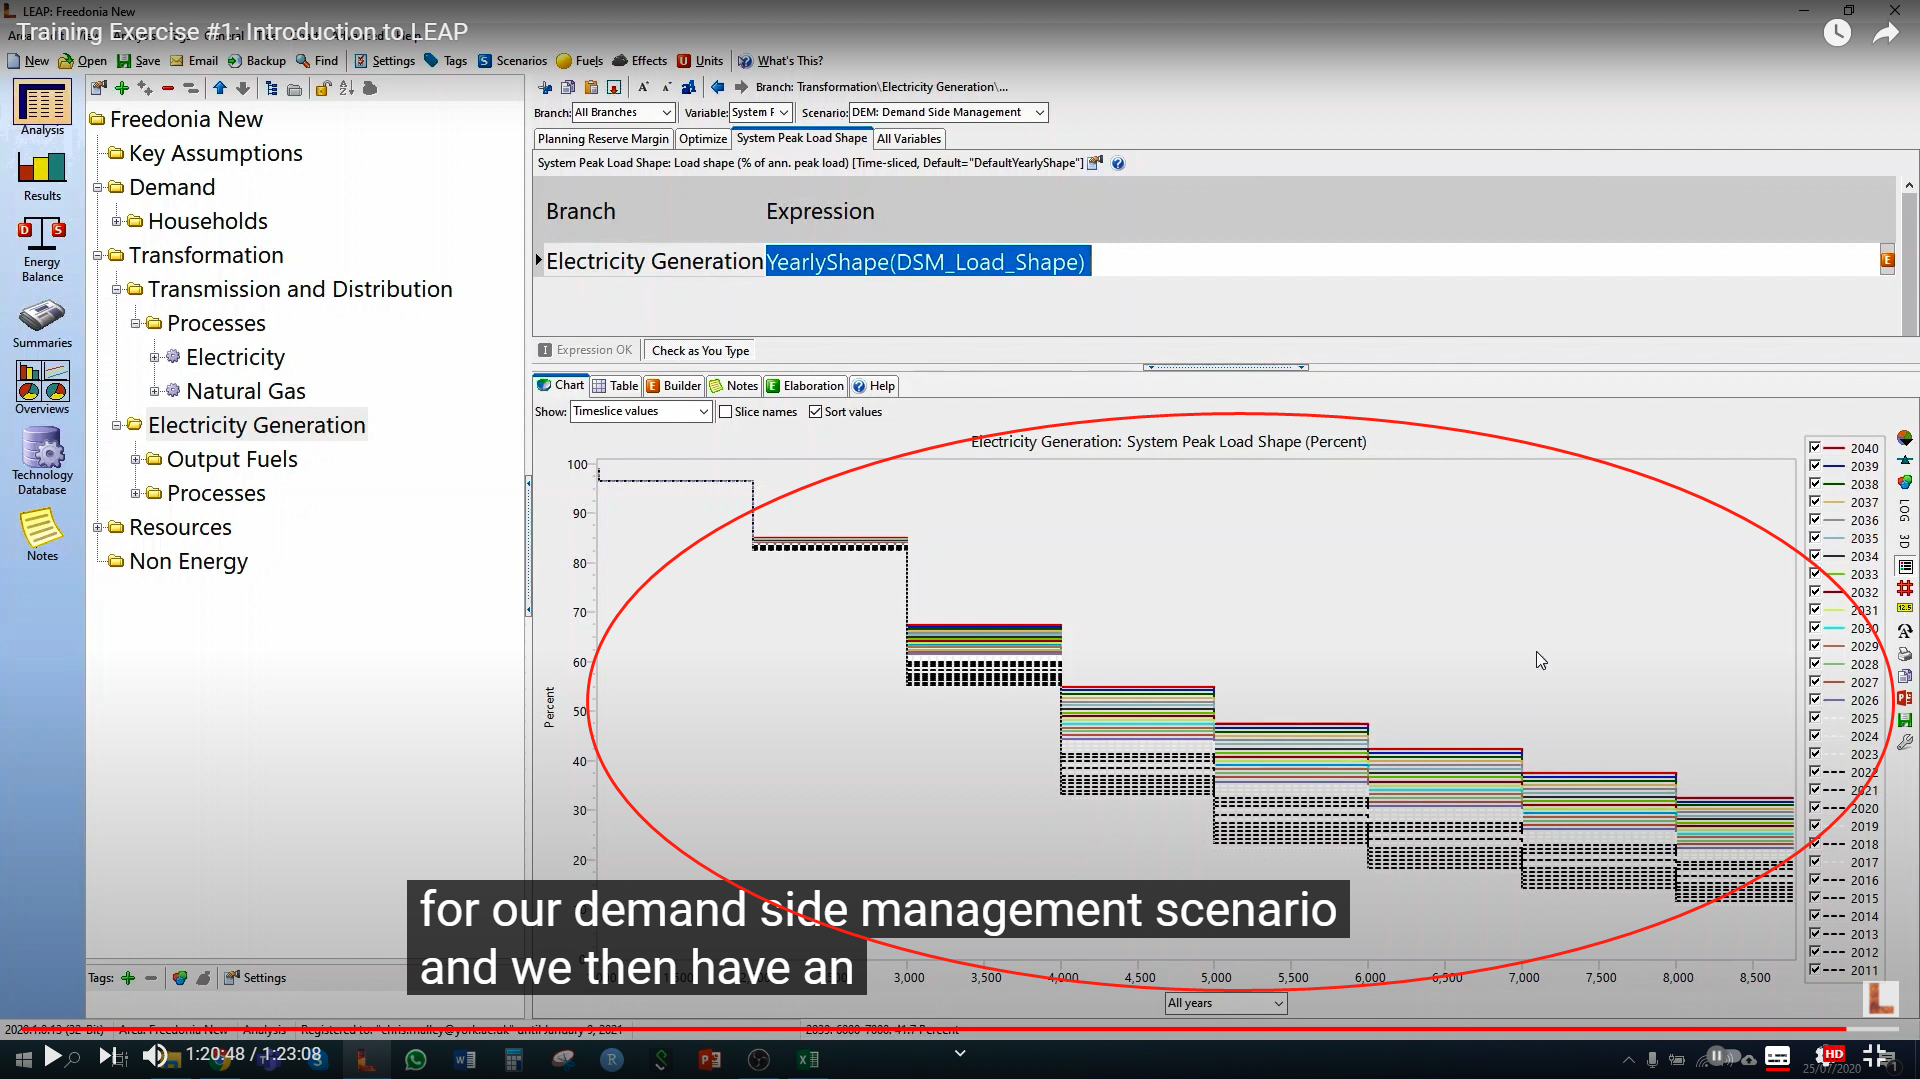The image size is (1920, 1079).
Task: Click the expression E button in row
Action: [1887, 260]
